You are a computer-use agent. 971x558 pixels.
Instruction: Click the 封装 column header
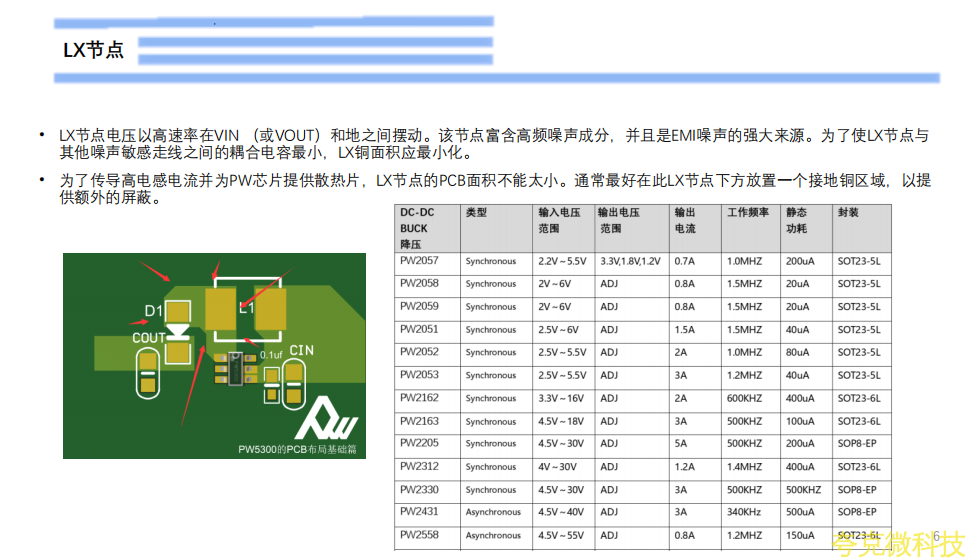click(x=848, y=213)
